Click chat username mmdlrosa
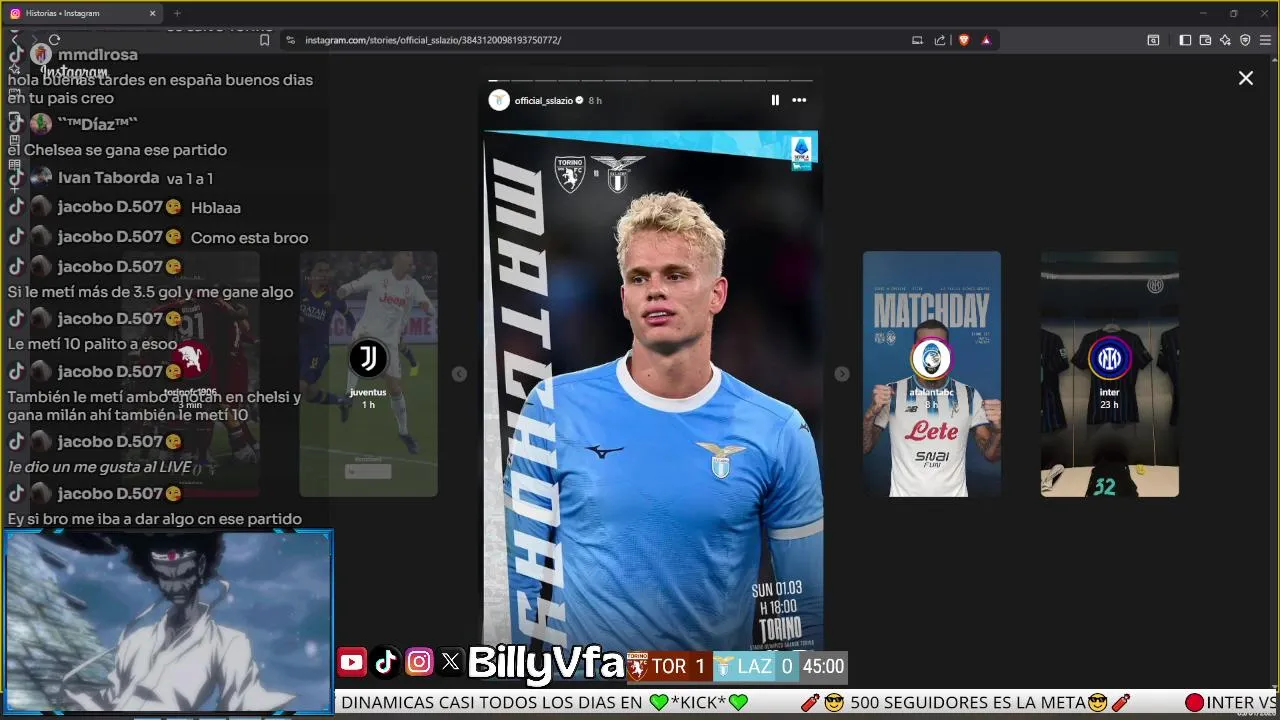 pos(98,54)
